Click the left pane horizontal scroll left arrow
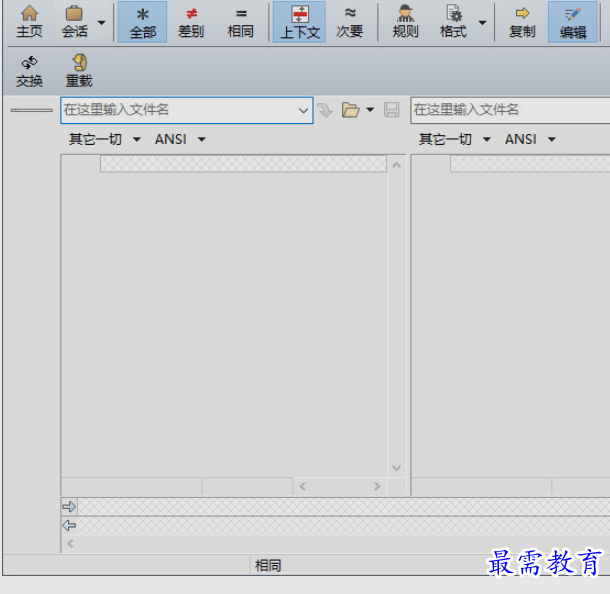The height and width of the screenshot is (594, 610). [x=303, y=486]
